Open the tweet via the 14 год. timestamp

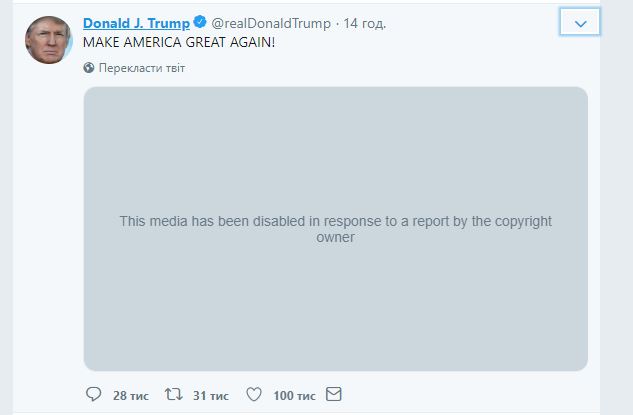(x=364, y=23)
